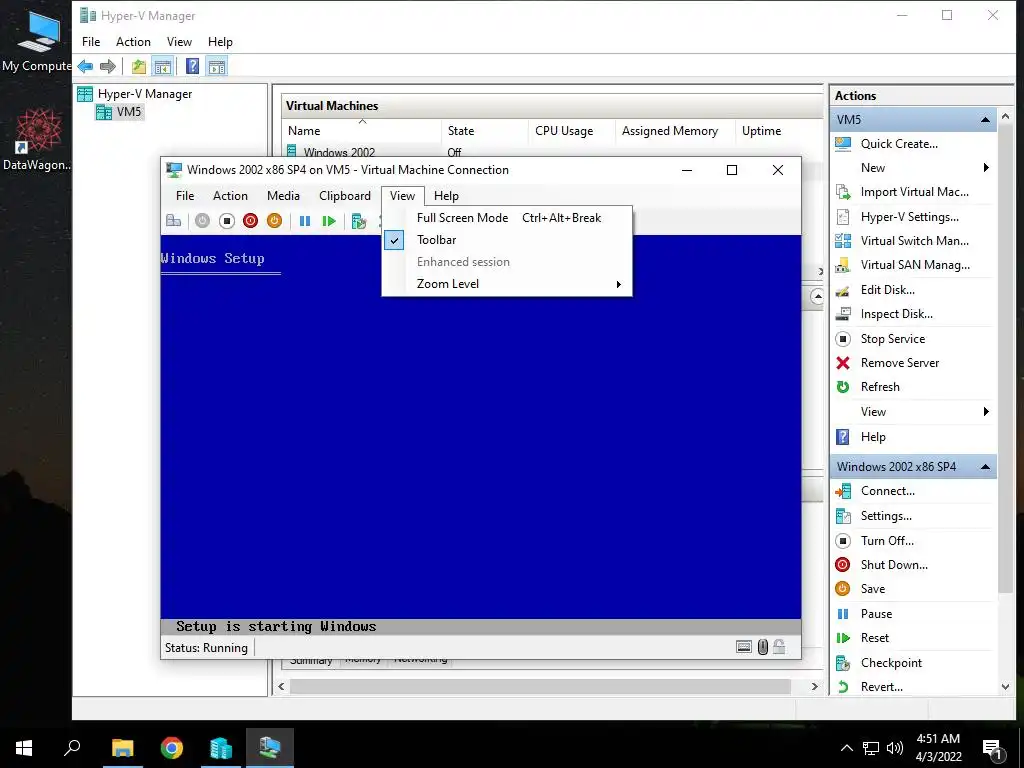Open Windows Start menu

(x=24, y=748)
